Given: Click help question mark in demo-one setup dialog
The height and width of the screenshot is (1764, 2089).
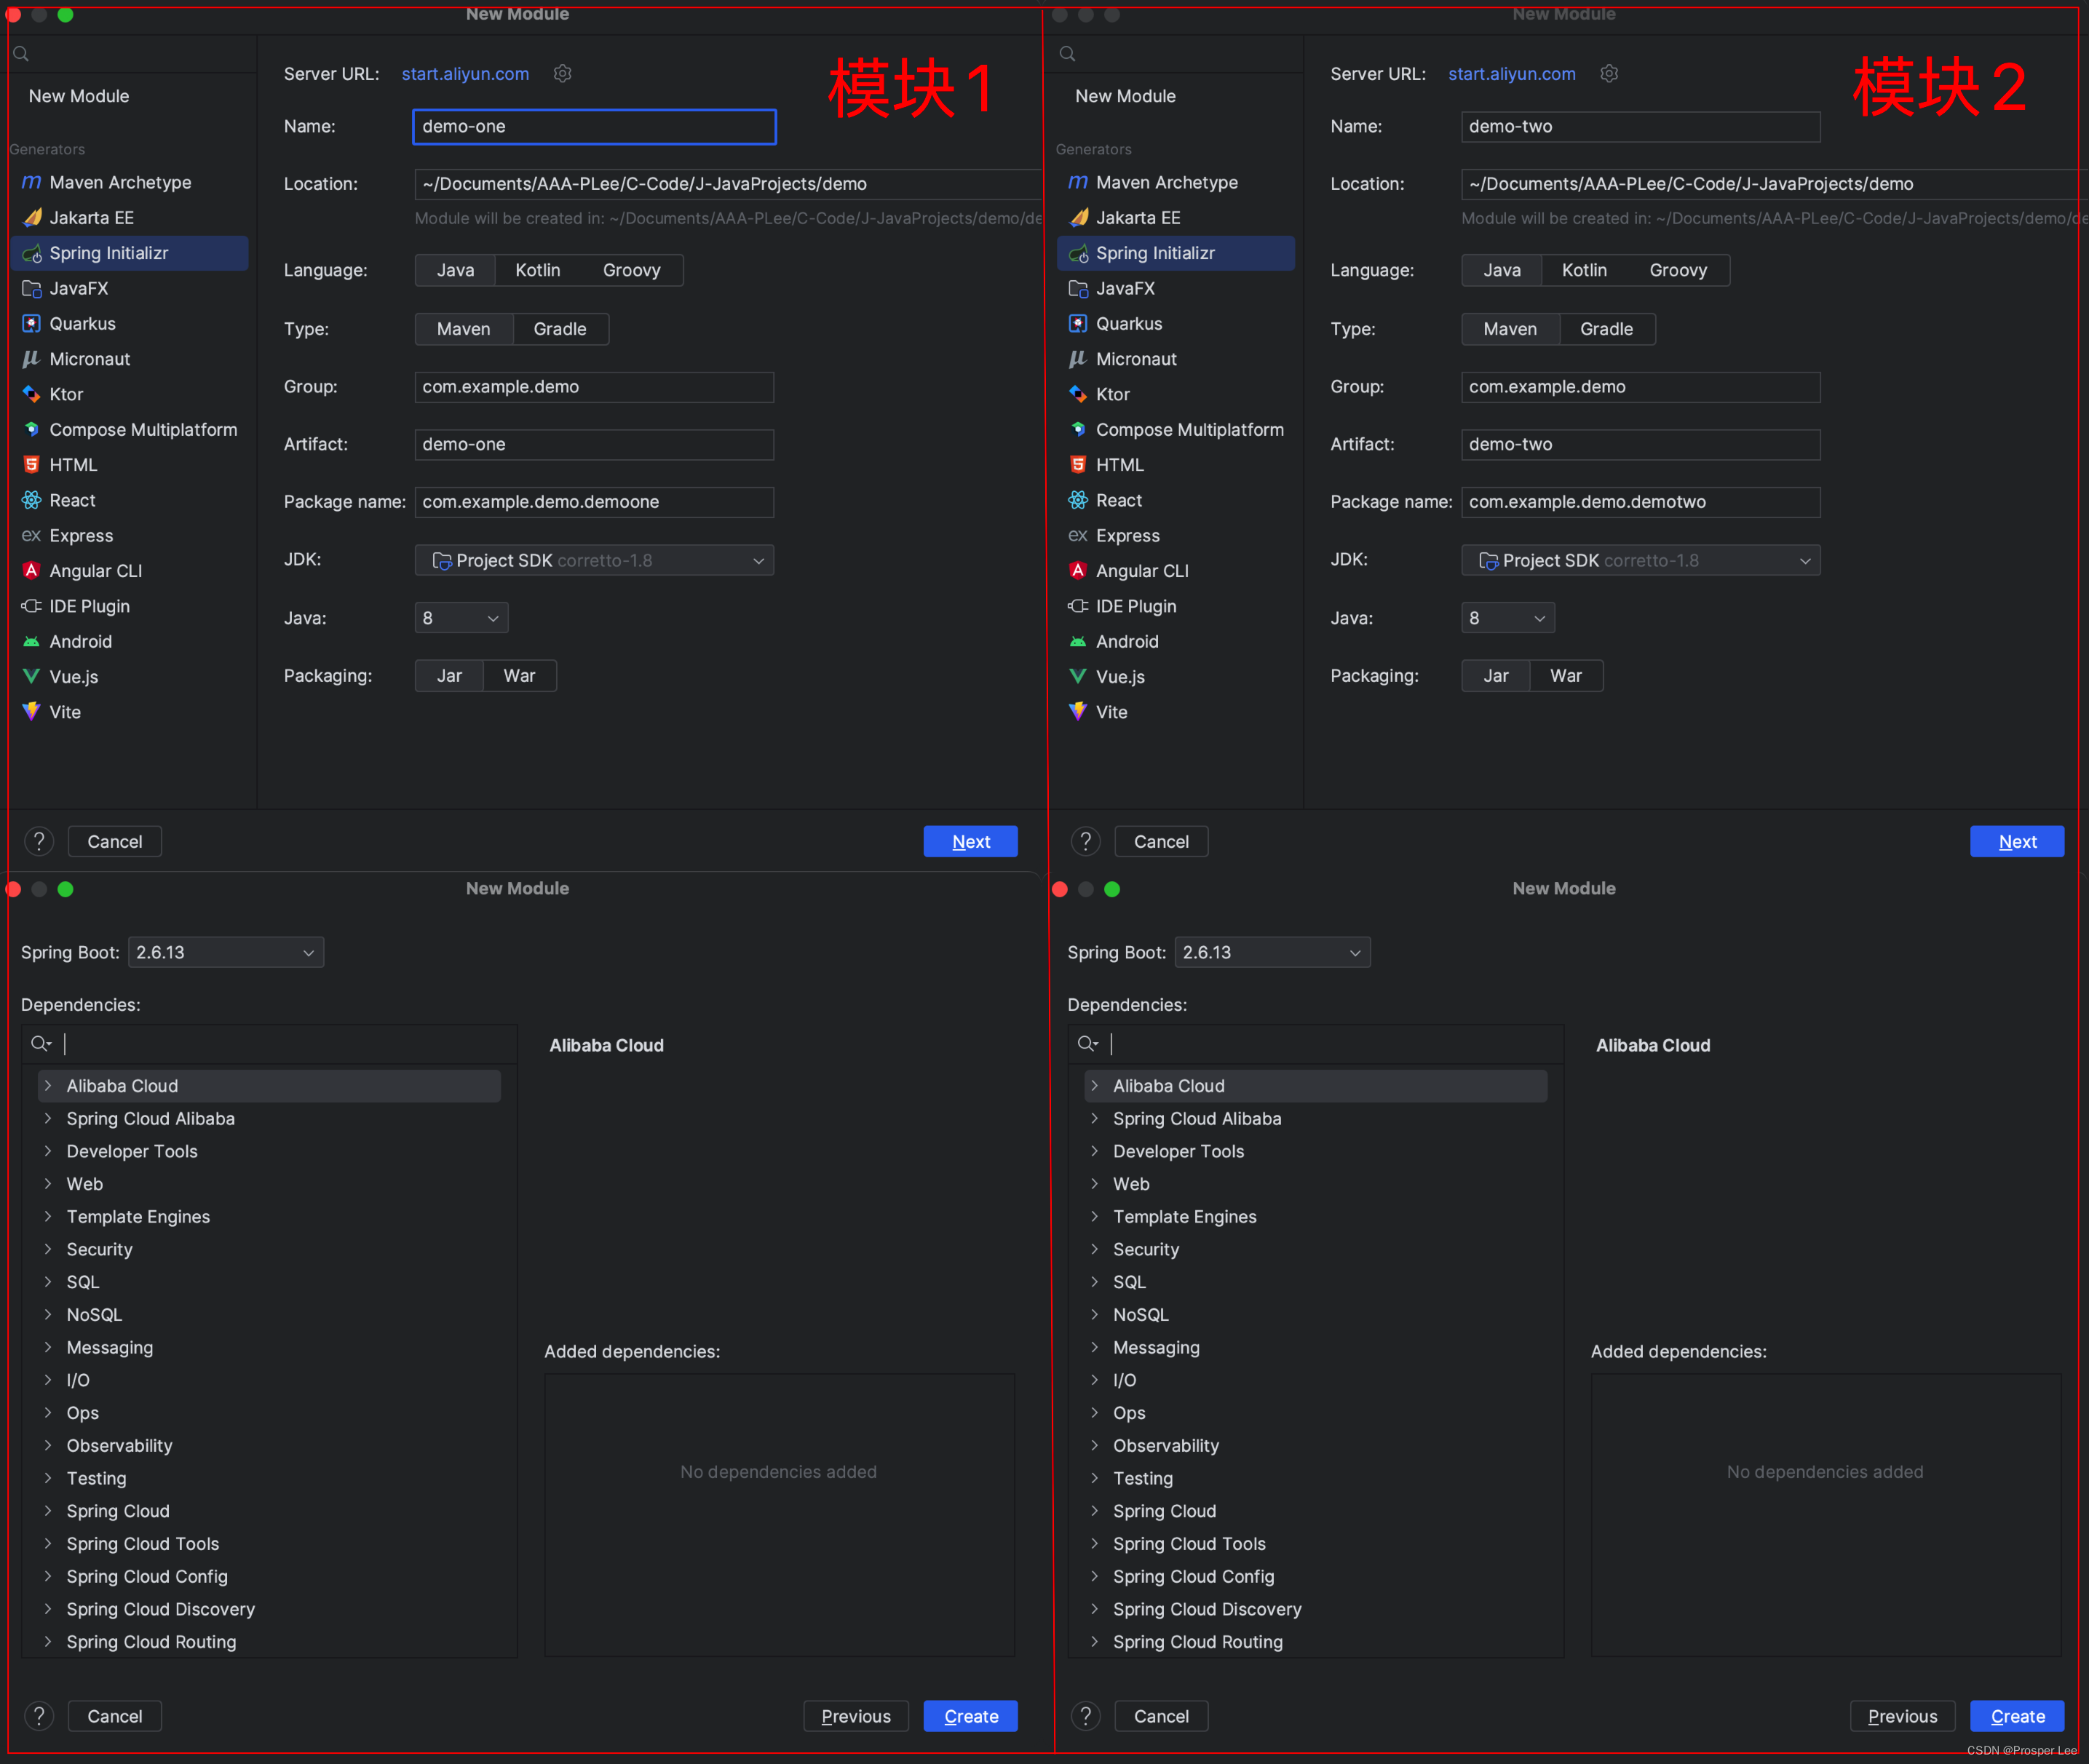Looking at the screenshot, I should coord(39,841).
